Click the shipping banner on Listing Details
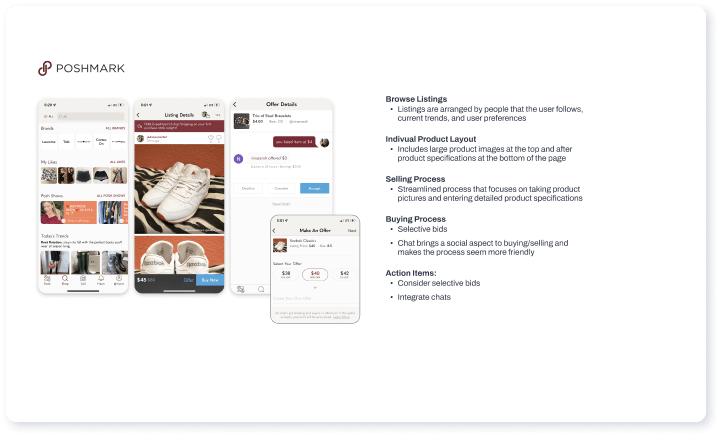The width and height of the screenshot is (720, 436). coord(179,126)
